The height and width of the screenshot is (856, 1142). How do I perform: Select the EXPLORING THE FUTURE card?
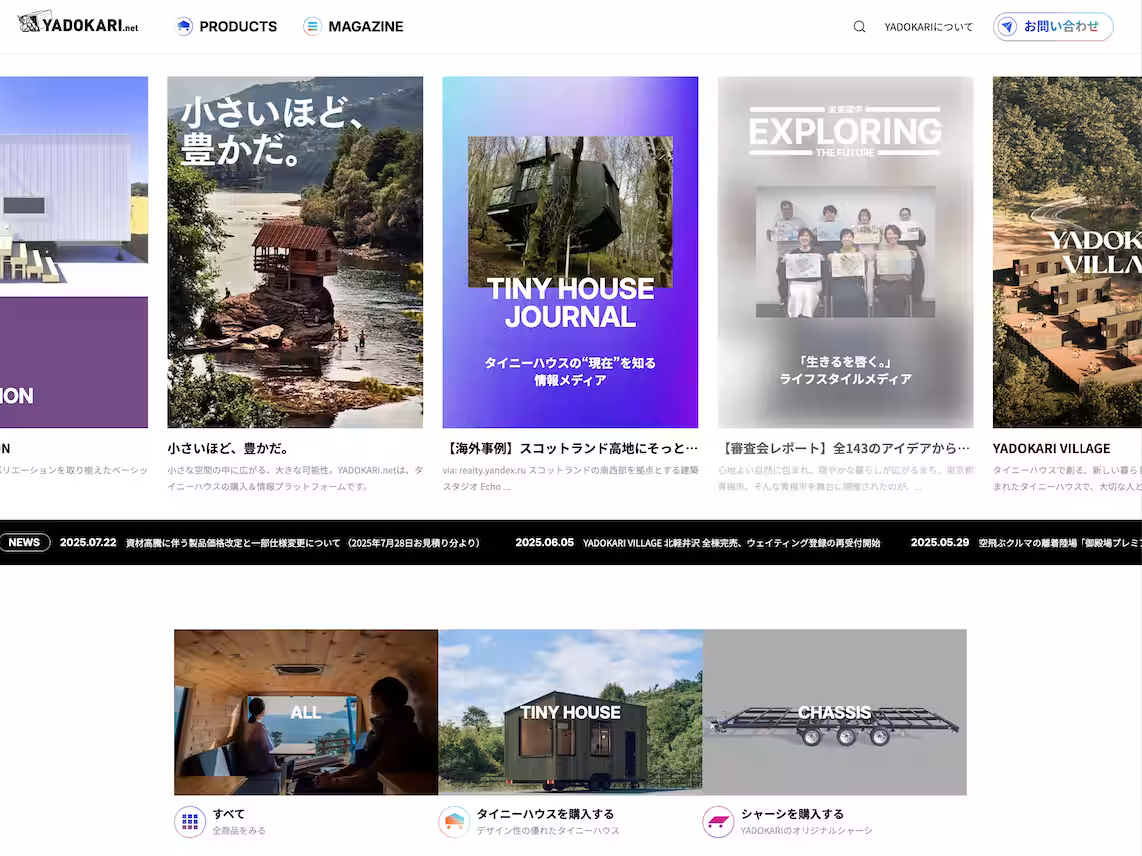click(845, 252)
